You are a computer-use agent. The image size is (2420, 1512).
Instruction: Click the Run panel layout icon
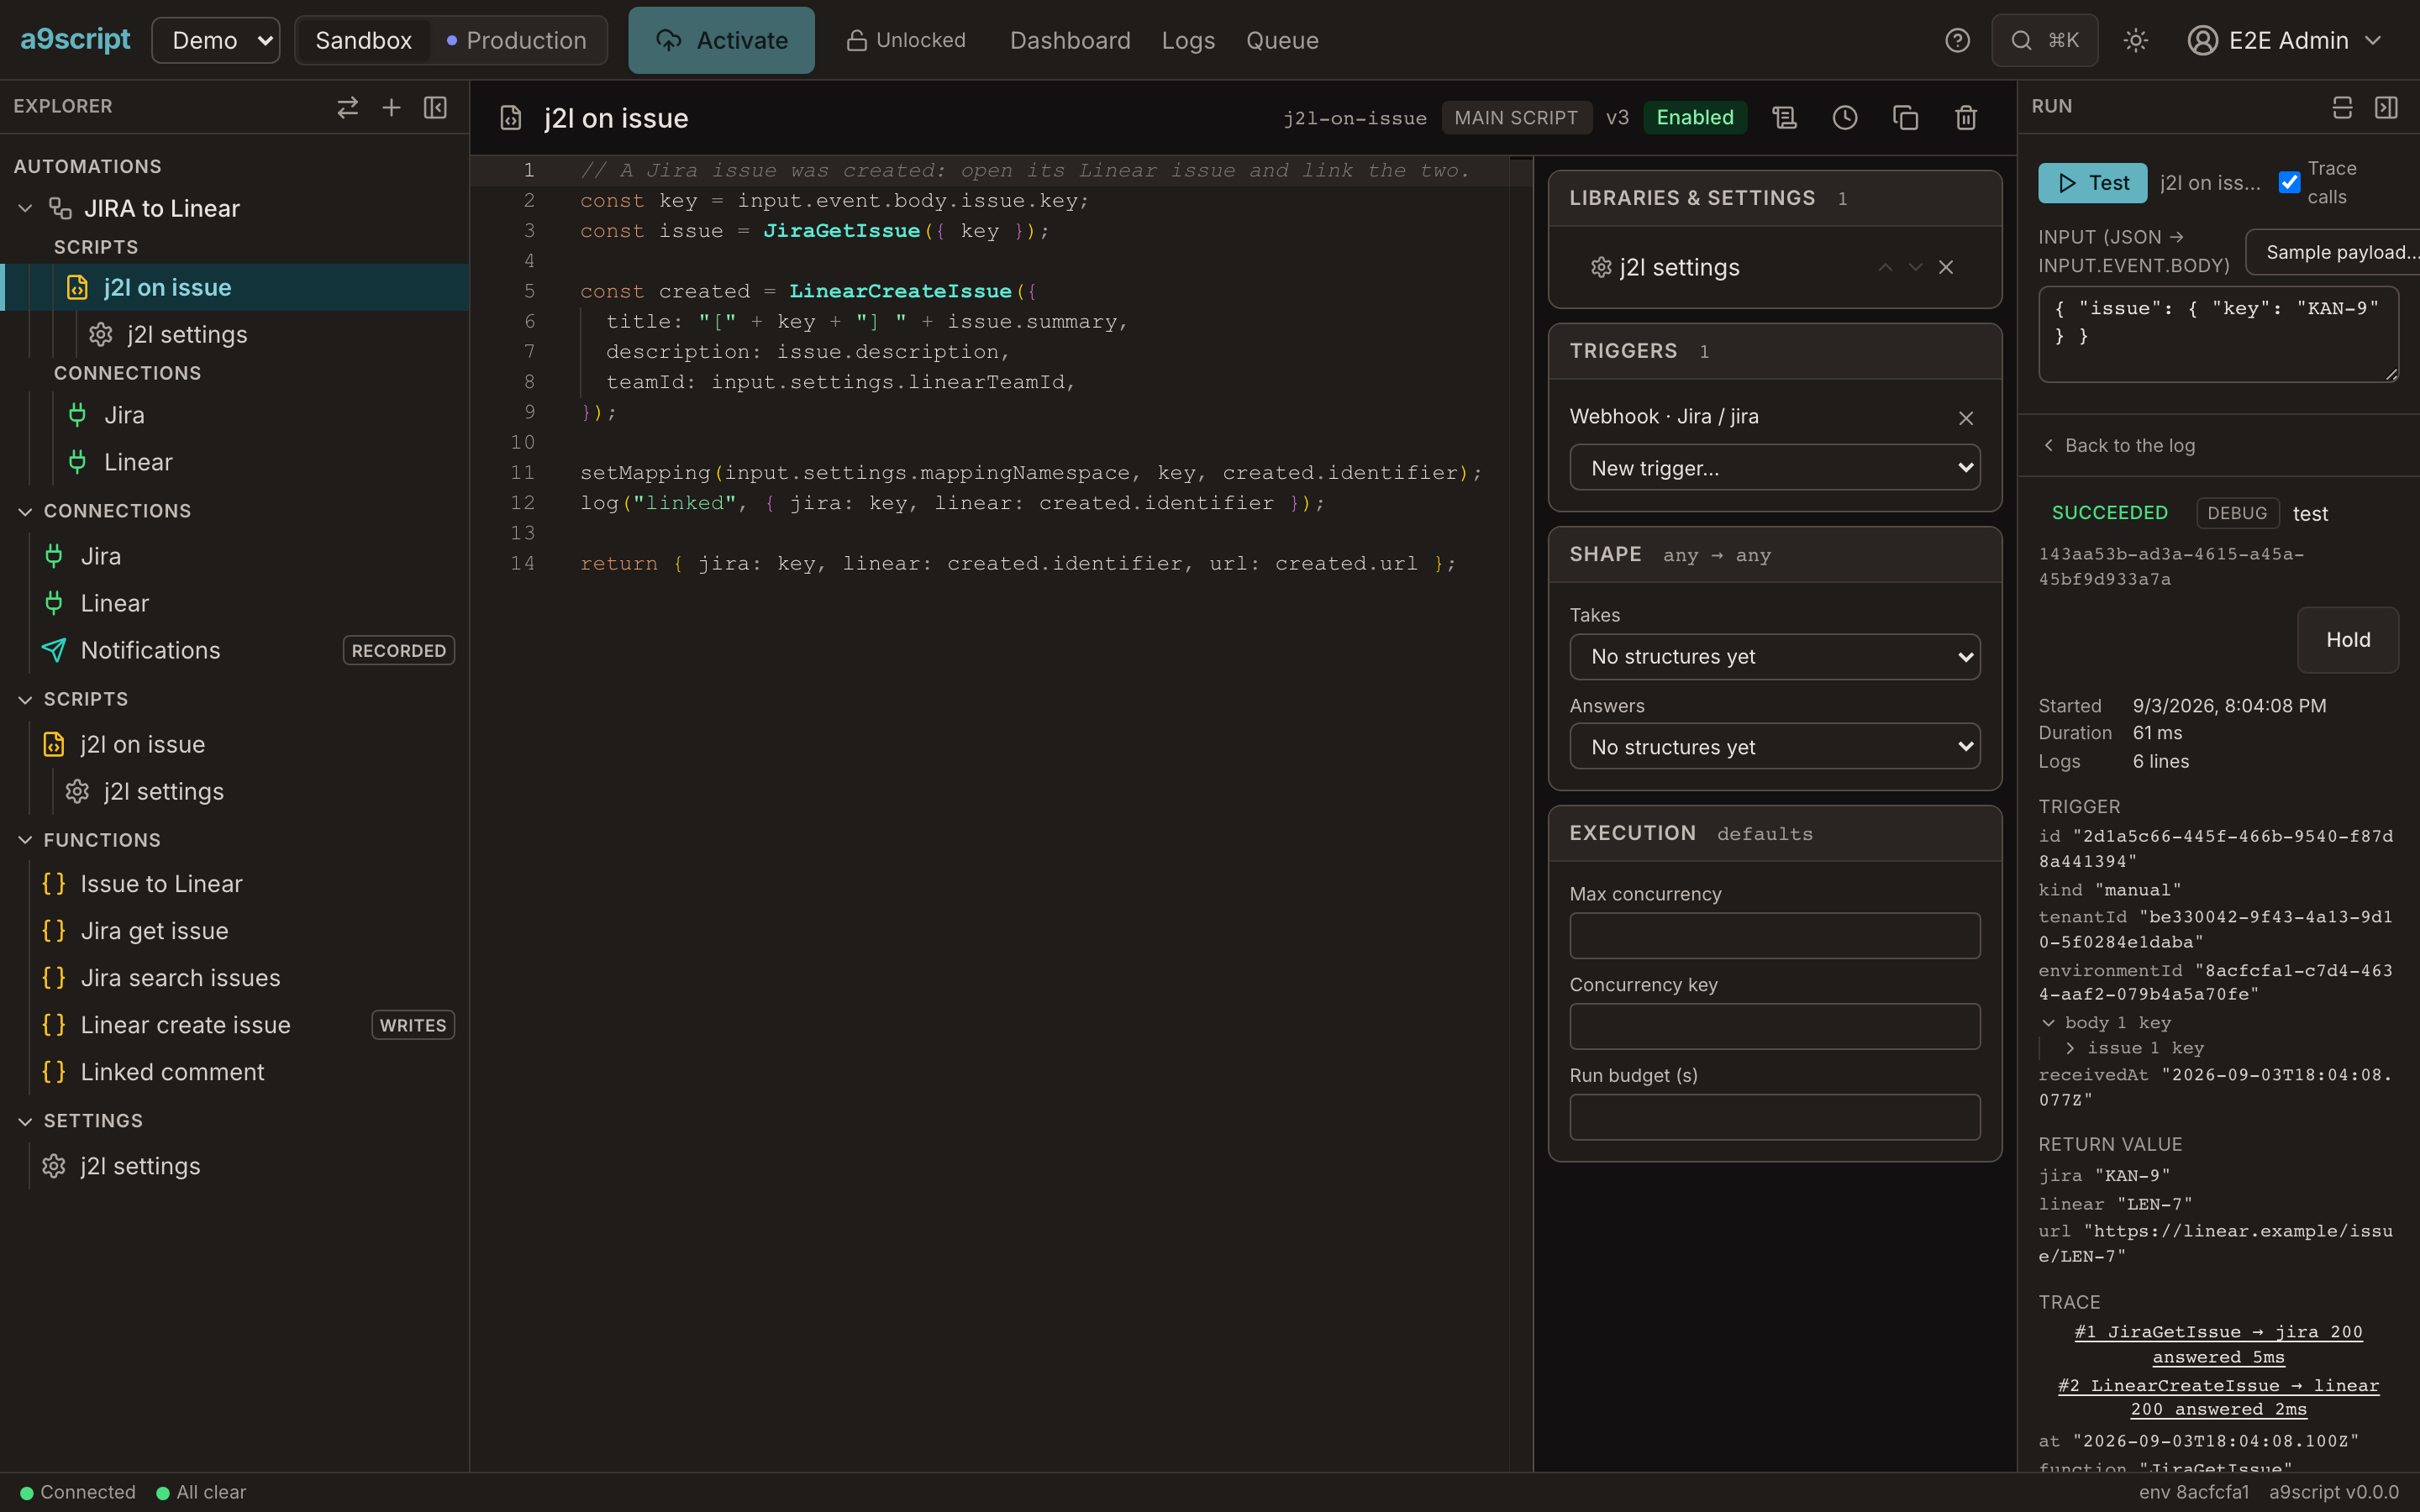click(x=2342, y=107)
